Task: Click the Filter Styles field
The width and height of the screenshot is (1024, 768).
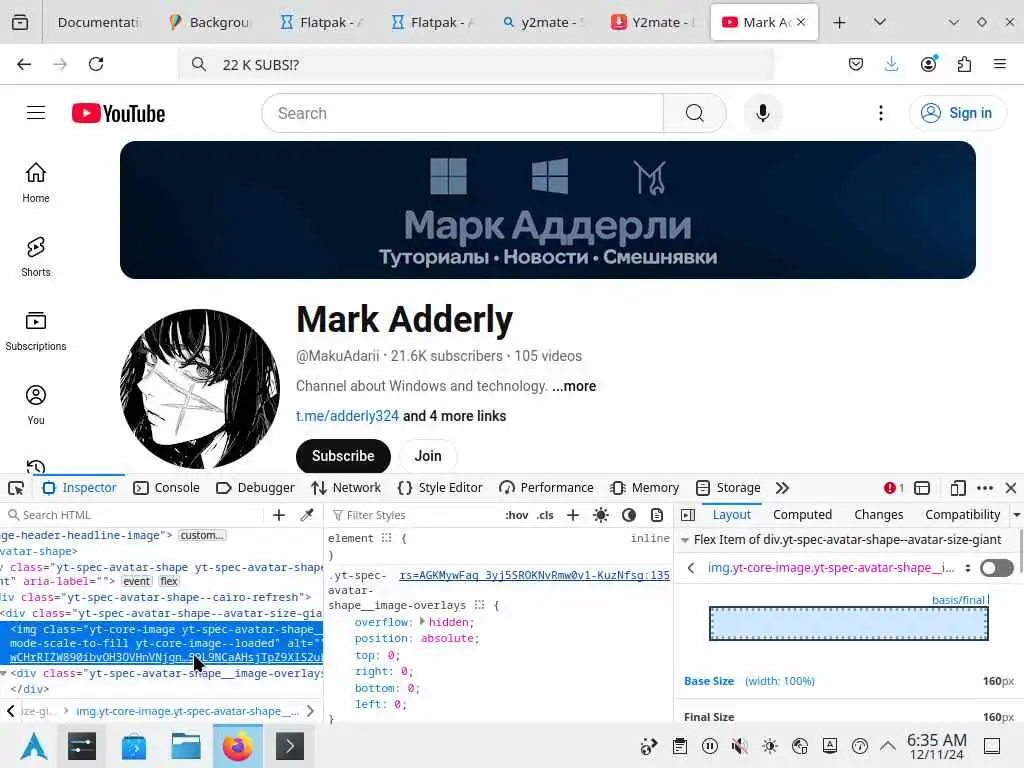Action: 415,515
